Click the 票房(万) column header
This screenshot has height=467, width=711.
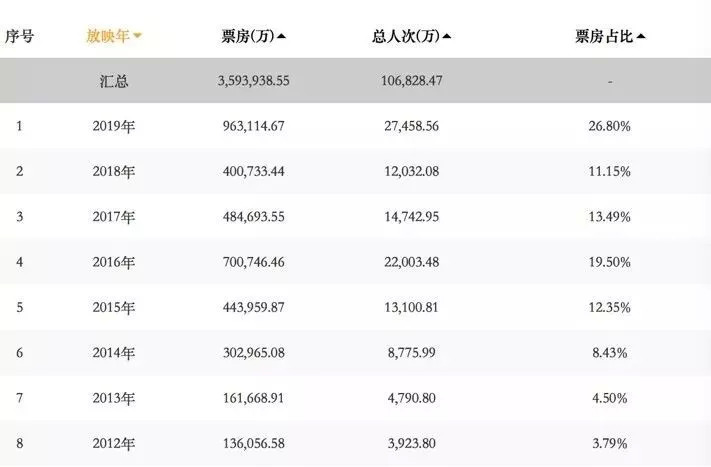tap(248, 36)
